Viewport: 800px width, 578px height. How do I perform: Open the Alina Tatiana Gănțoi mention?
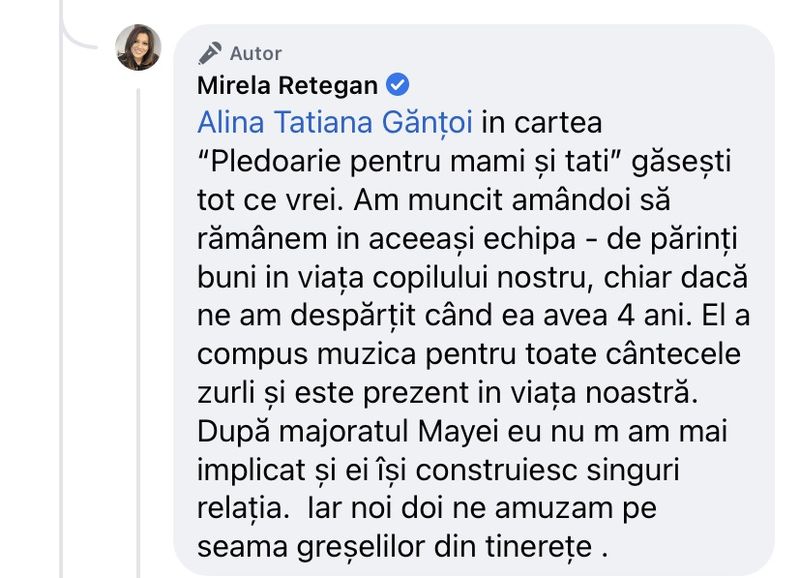335,122
